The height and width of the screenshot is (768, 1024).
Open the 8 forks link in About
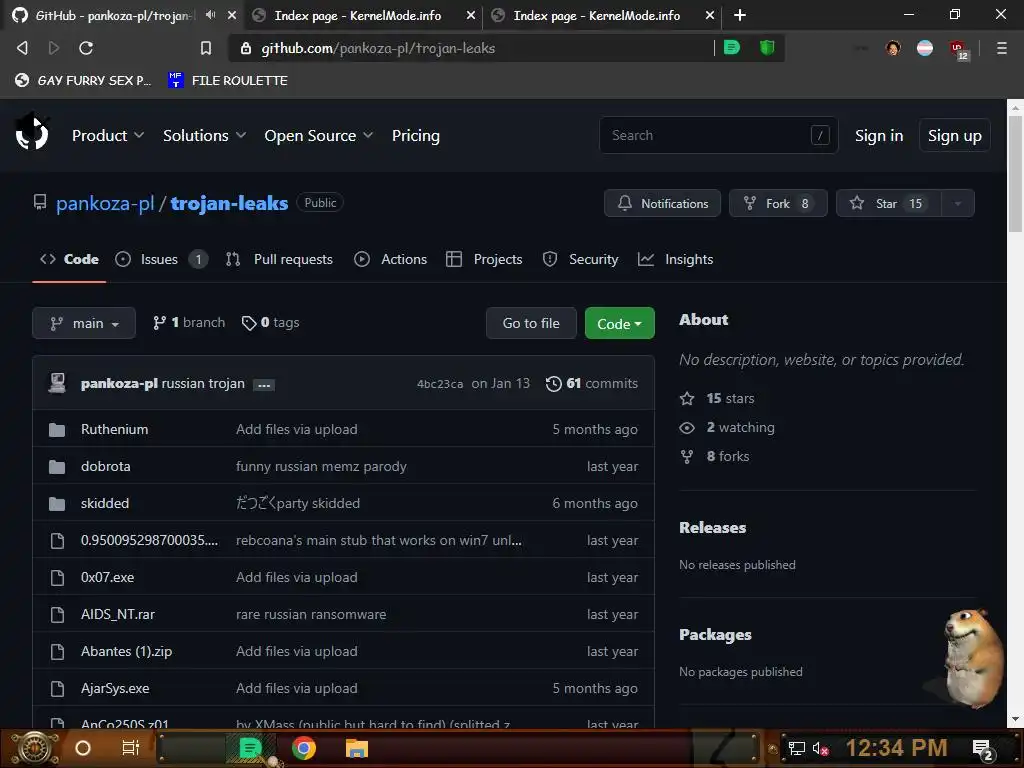tap(714, 456)
